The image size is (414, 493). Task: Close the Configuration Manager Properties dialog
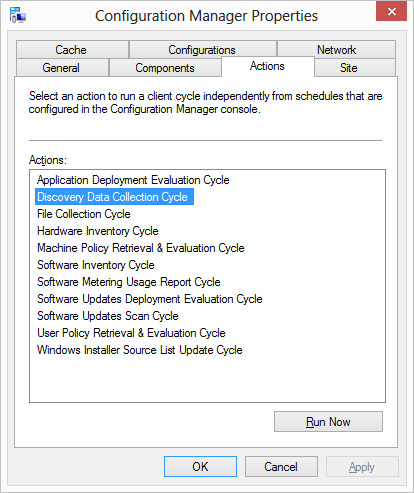pos(391,11)
